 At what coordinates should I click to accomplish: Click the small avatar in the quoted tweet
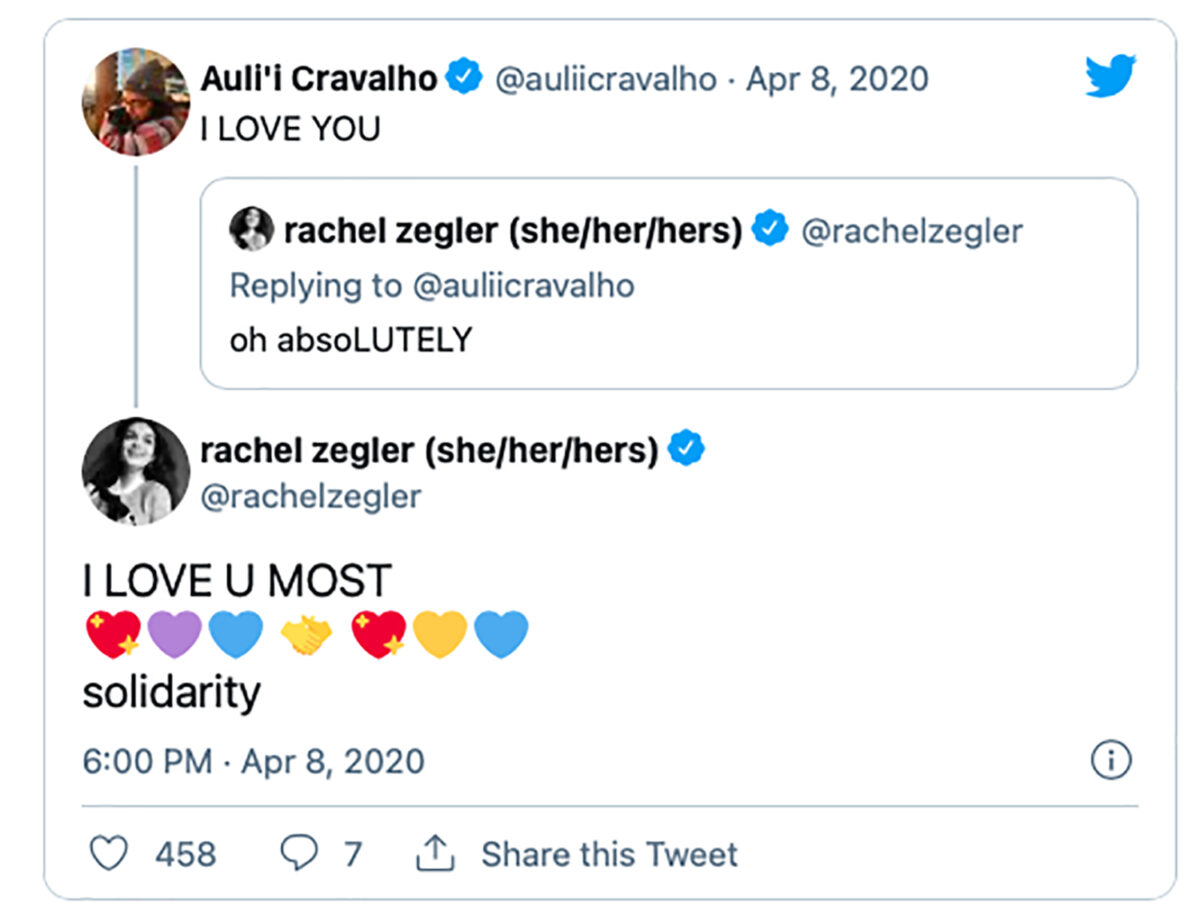[x=252, y=228]
